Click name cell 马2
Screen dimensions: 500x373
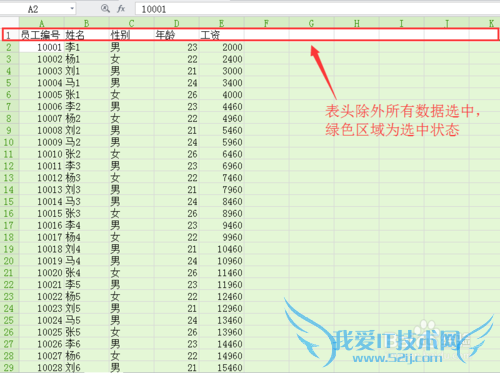click(x=86, y=142)
